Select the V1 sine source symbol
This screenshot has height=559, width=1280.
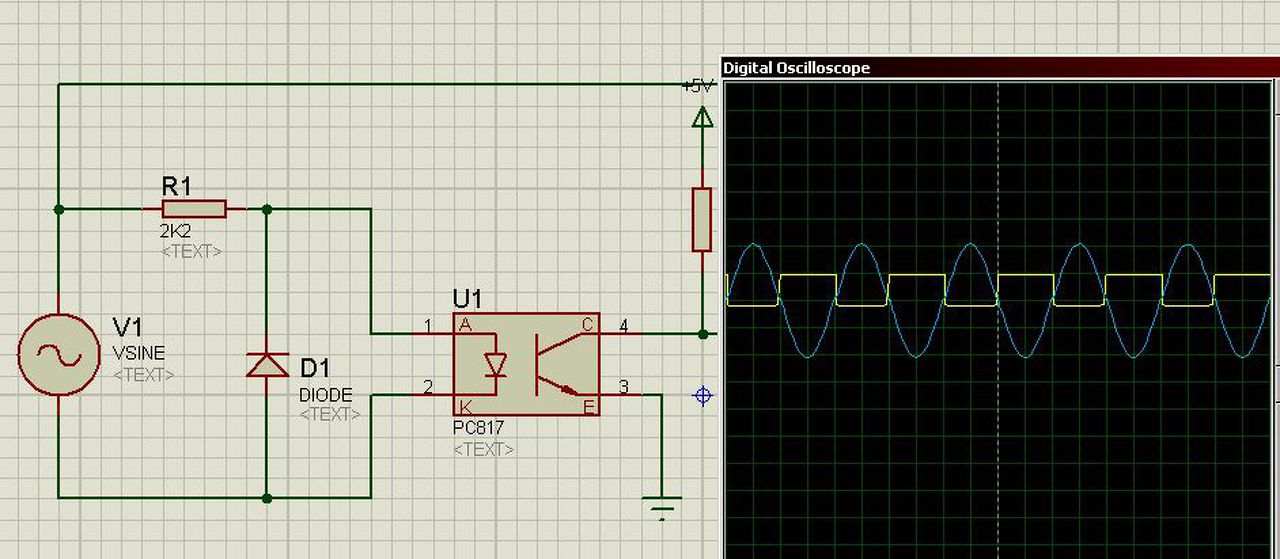59,354
